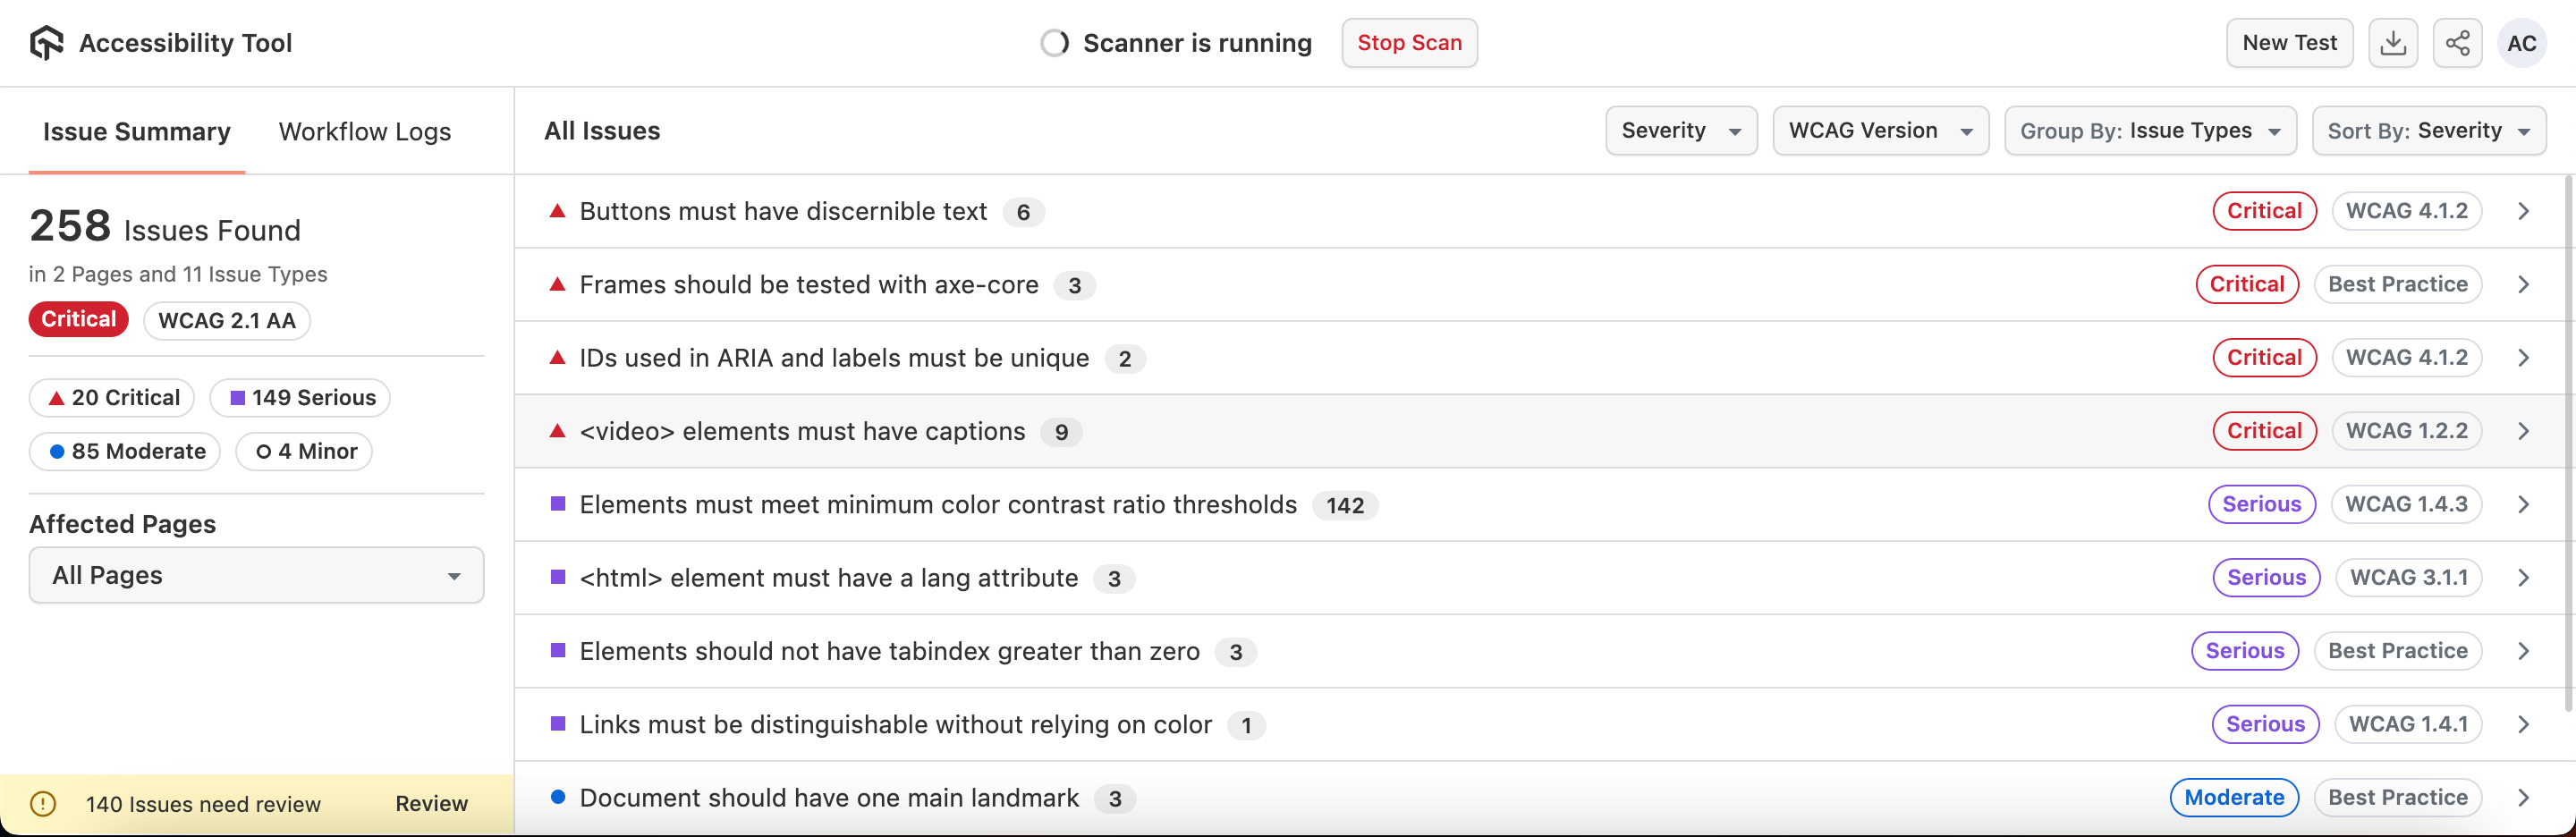Click Review for issues needing review
This screenshot has width=2576, height=837.
tap(431, 804)
